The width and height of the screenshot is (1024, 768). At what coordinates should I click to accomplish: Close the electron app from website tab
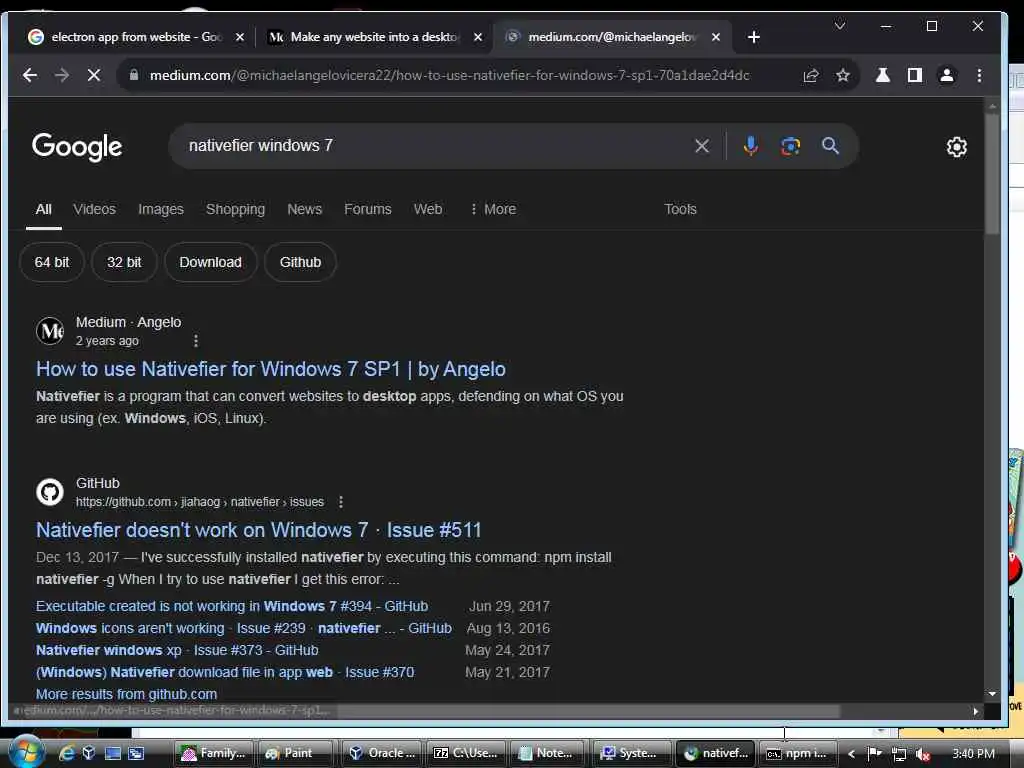coord(240,37)
